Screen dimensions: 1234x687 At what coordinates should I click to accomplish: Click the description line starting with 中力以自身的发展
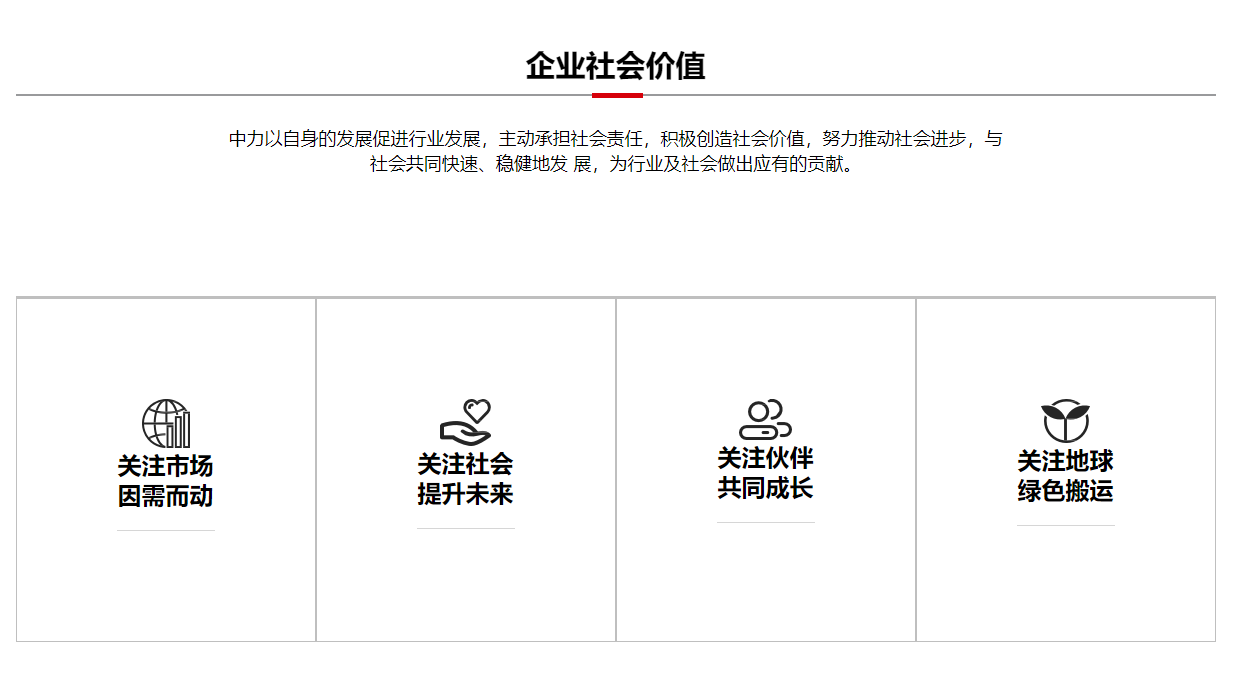pyautogui.click(x=616, y=139)
